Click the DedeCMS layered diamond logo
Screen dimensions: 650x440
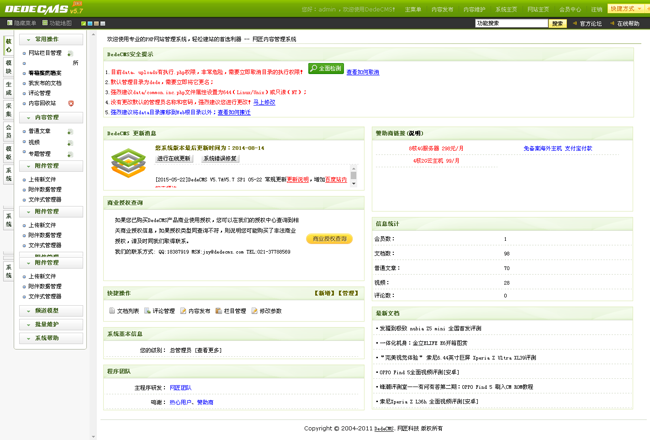tap(129, 163)
